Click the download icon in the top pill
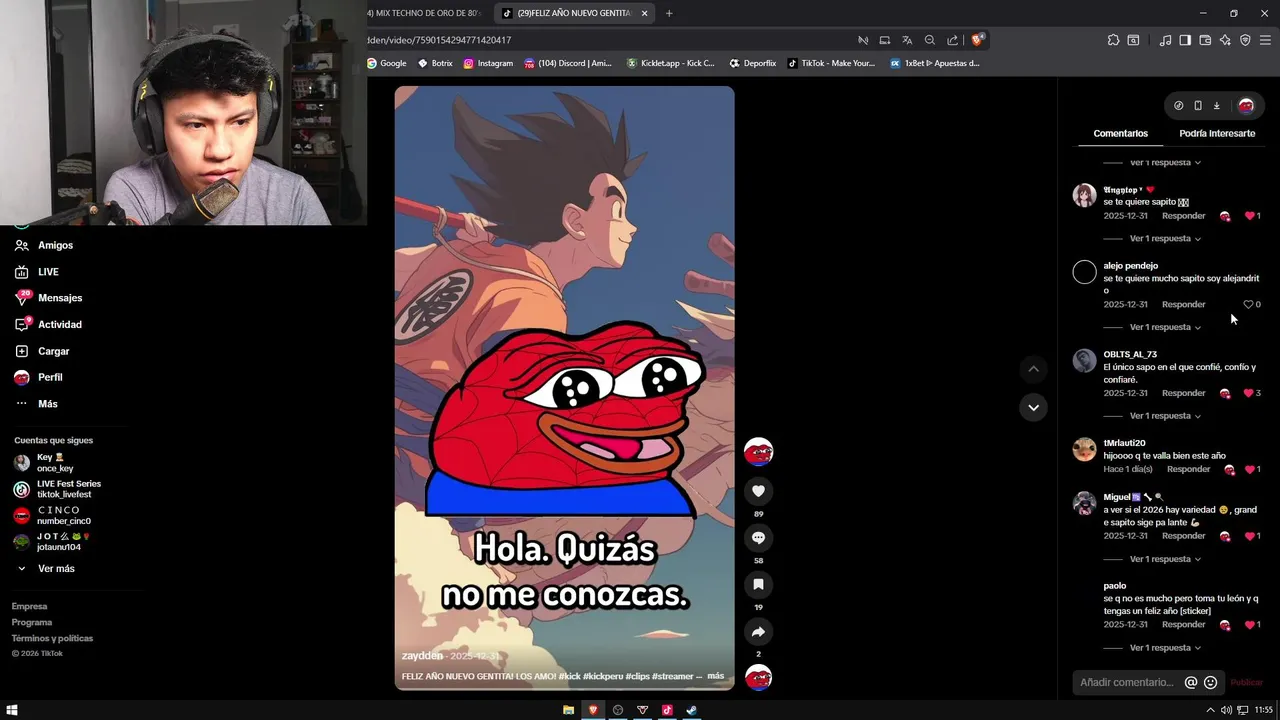1280x720 pixels. click(x=1217, y=105)
